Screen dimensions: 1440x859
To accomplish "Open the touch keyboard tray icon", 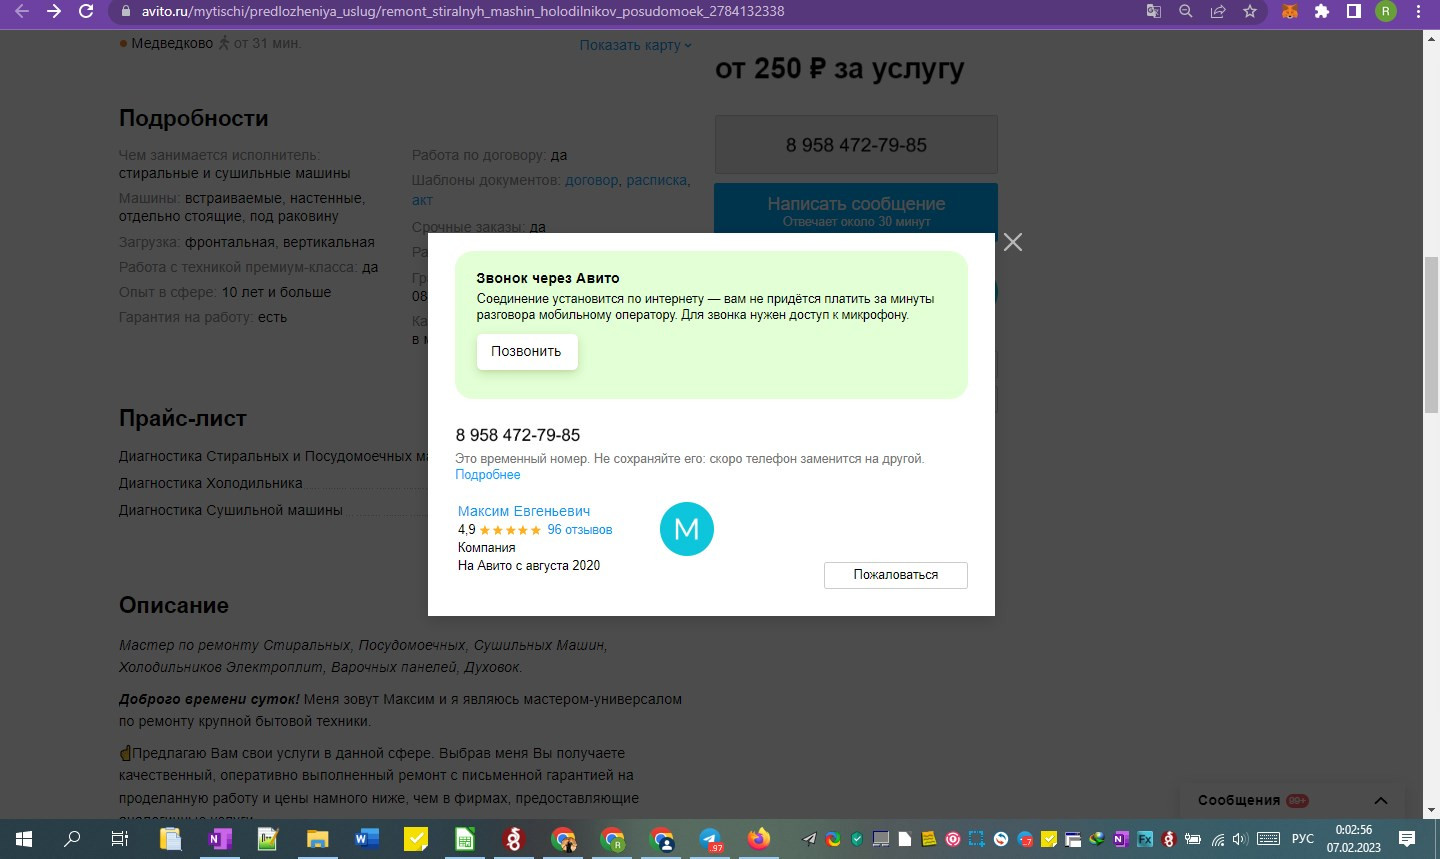I will tap(1268, 839).
